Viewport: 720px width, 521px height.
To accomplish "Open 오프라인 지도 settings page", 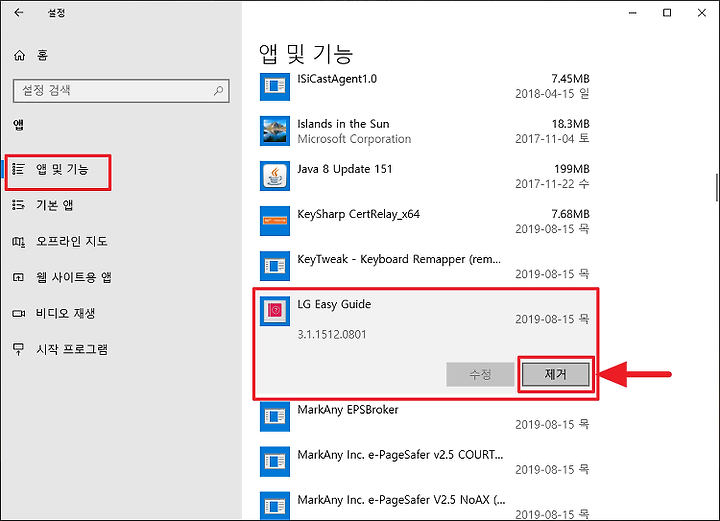I will (x=72, y=241).
